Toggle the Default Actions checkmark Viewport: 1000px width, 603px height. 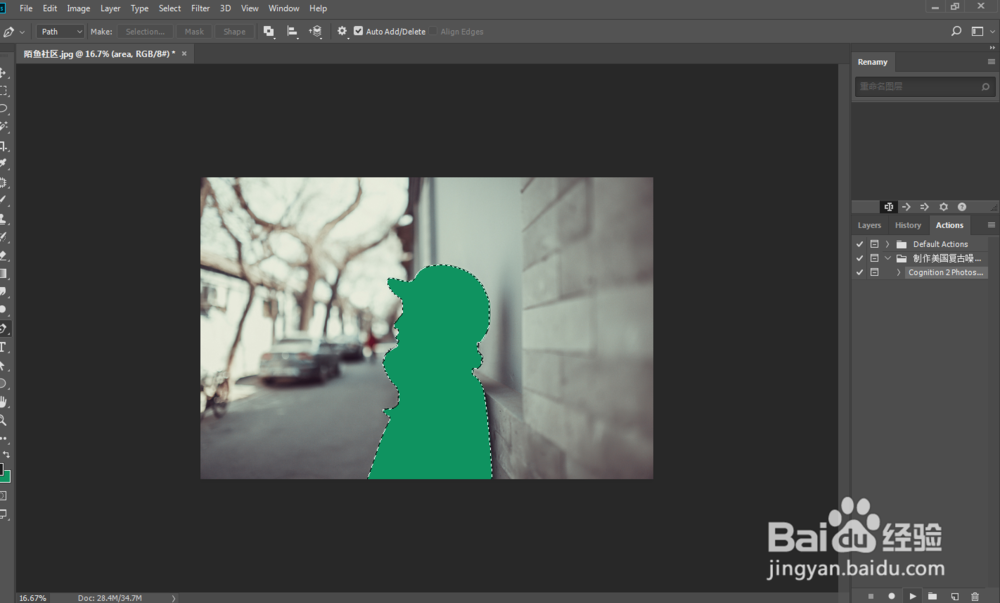860,244
